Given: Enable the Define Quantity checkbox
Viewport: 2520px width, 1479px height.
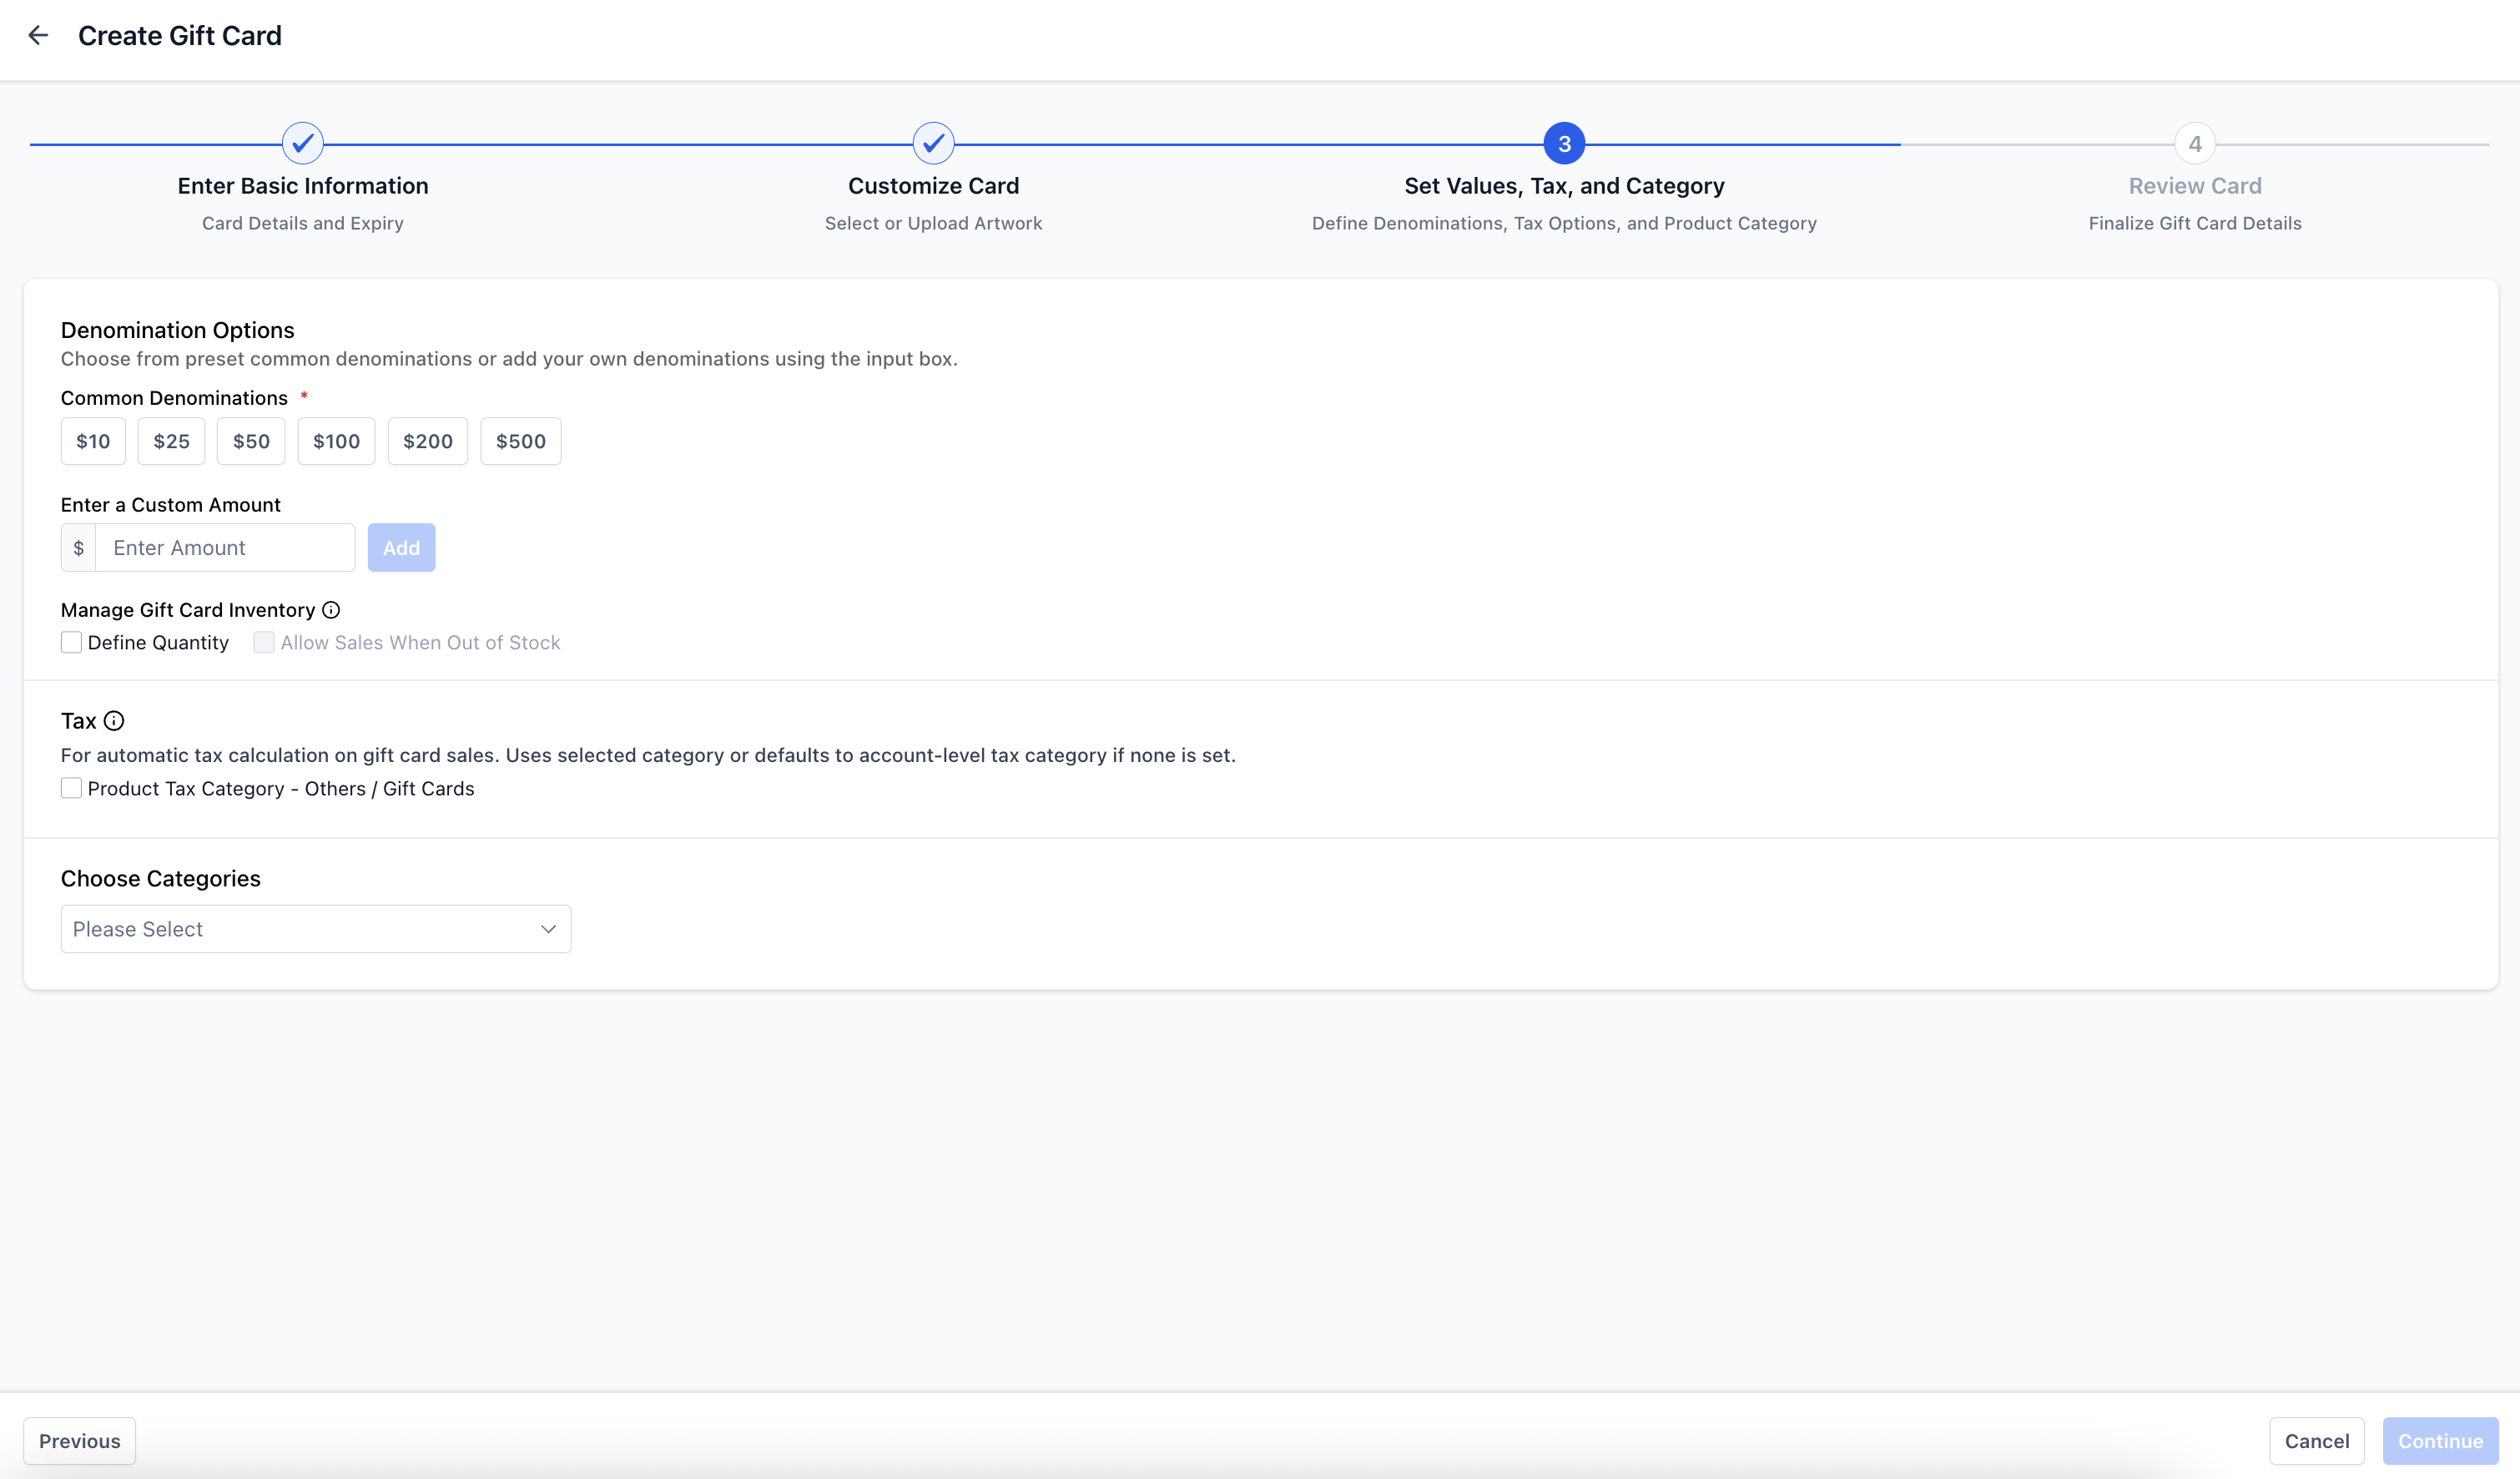Looking at the screenshot, I should point(71,642).
